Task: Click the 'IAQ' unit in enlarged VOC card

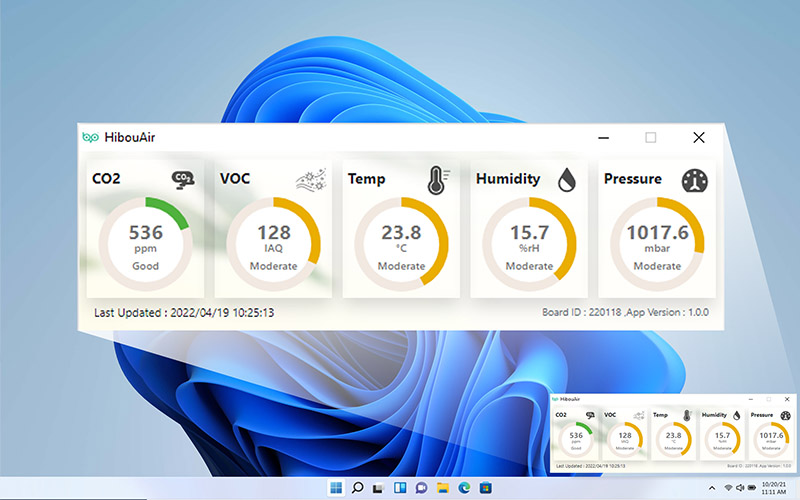Action: coord(273,248)
